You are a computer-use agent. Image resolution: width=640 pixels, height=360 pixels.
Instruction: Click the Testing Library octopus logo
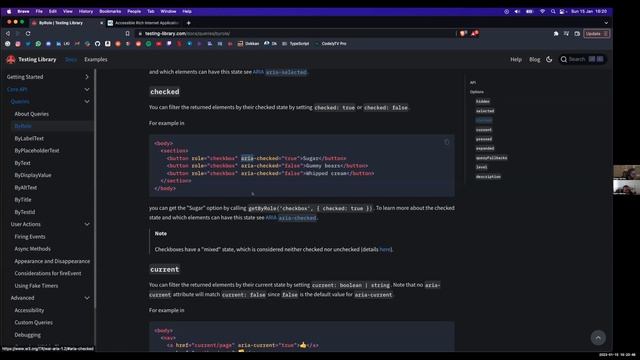point(11,60)
